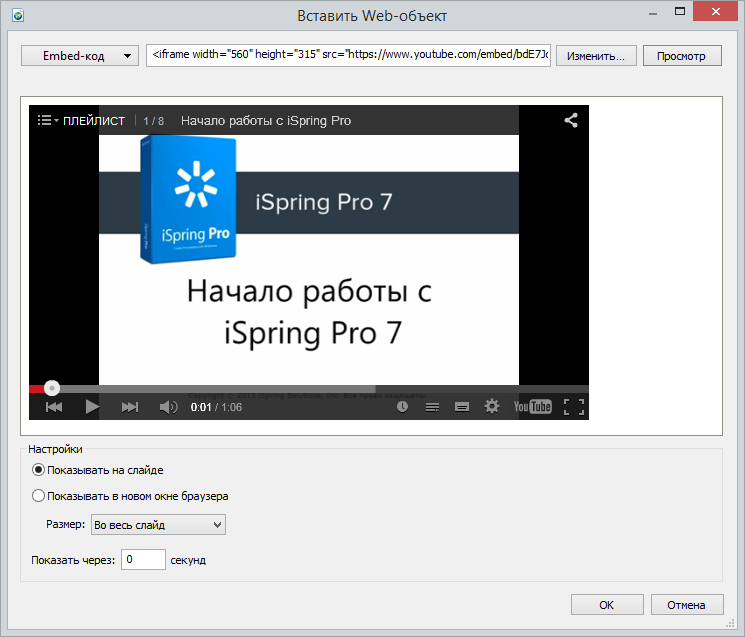Image resolution: width=745 pixels, height=637 pixels.
Task: Click the Watch Later clock icon
Action: (x=402, y=407)
